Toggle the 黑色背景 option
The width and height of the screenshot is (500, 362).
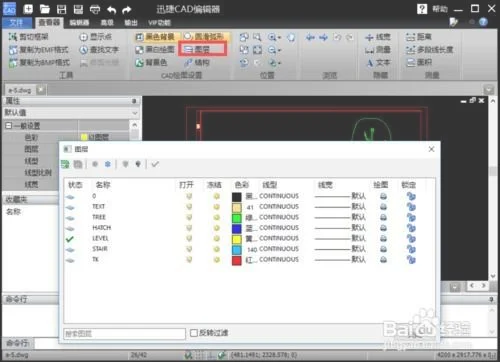[155, 37]
